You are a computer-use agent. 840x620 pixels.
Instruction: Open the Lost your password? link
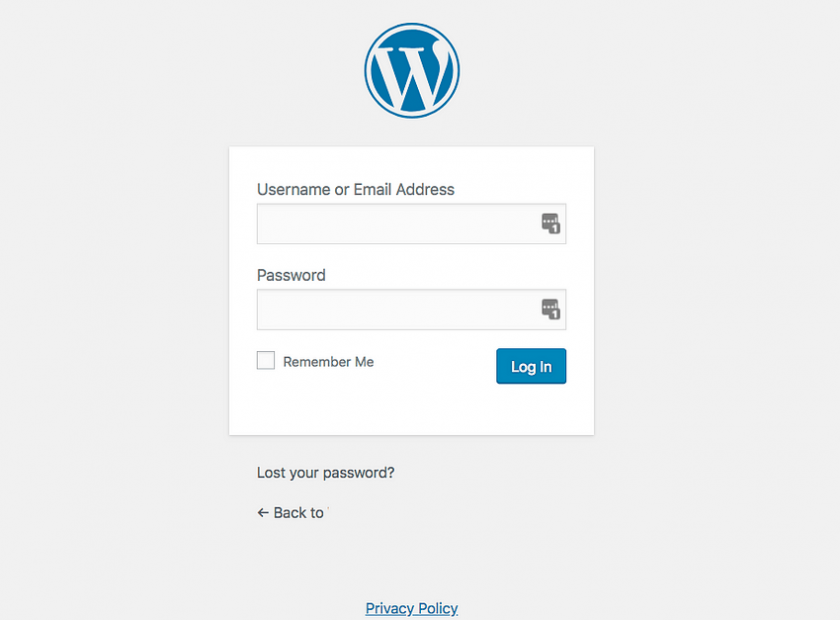pyautogui.click(x=326, y=473)
